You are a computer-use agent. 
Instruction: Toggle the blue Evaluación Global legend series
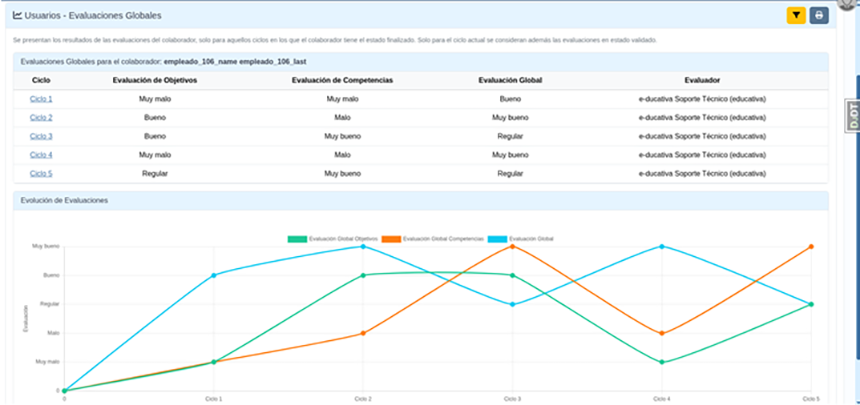[x=531, y=239]
